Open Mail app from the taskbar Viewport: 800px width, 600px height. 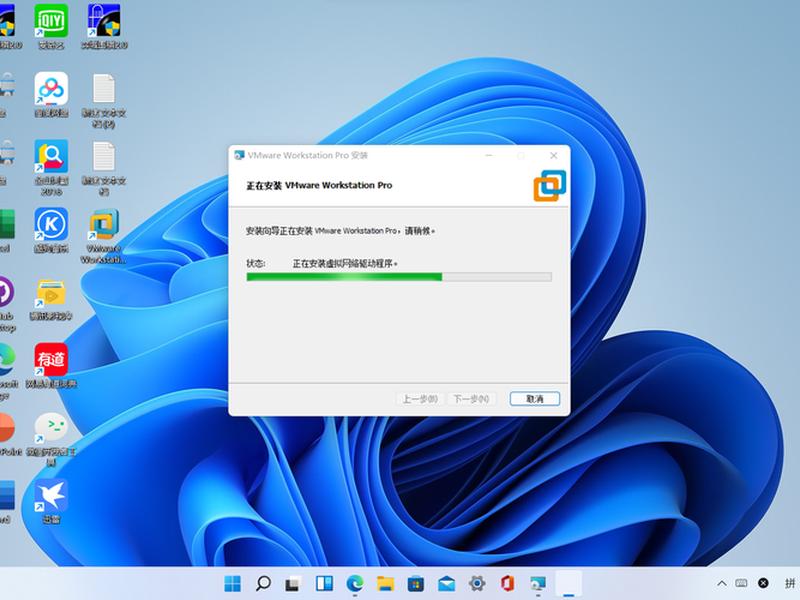click(446, 583)
